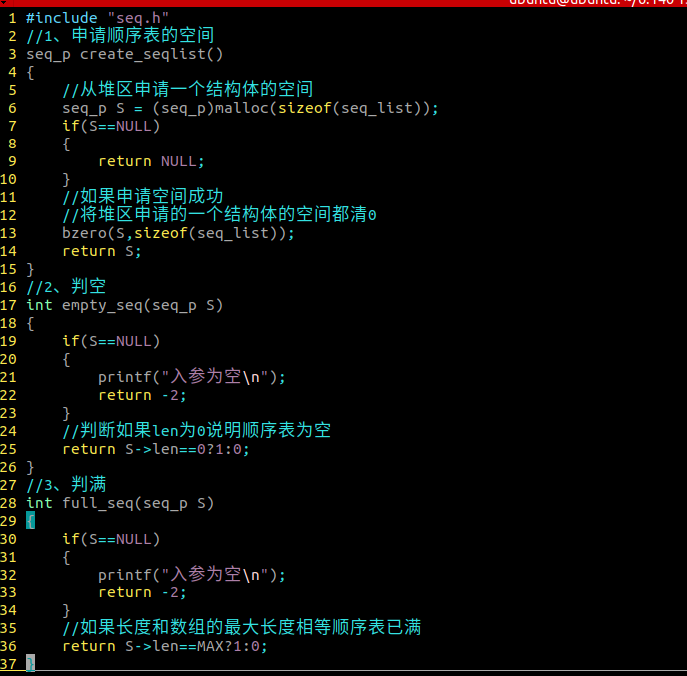Click the //1、申请顺序表的空间 comment
The height and width of the screenshot is (676, 687).
tap(120, 36)
